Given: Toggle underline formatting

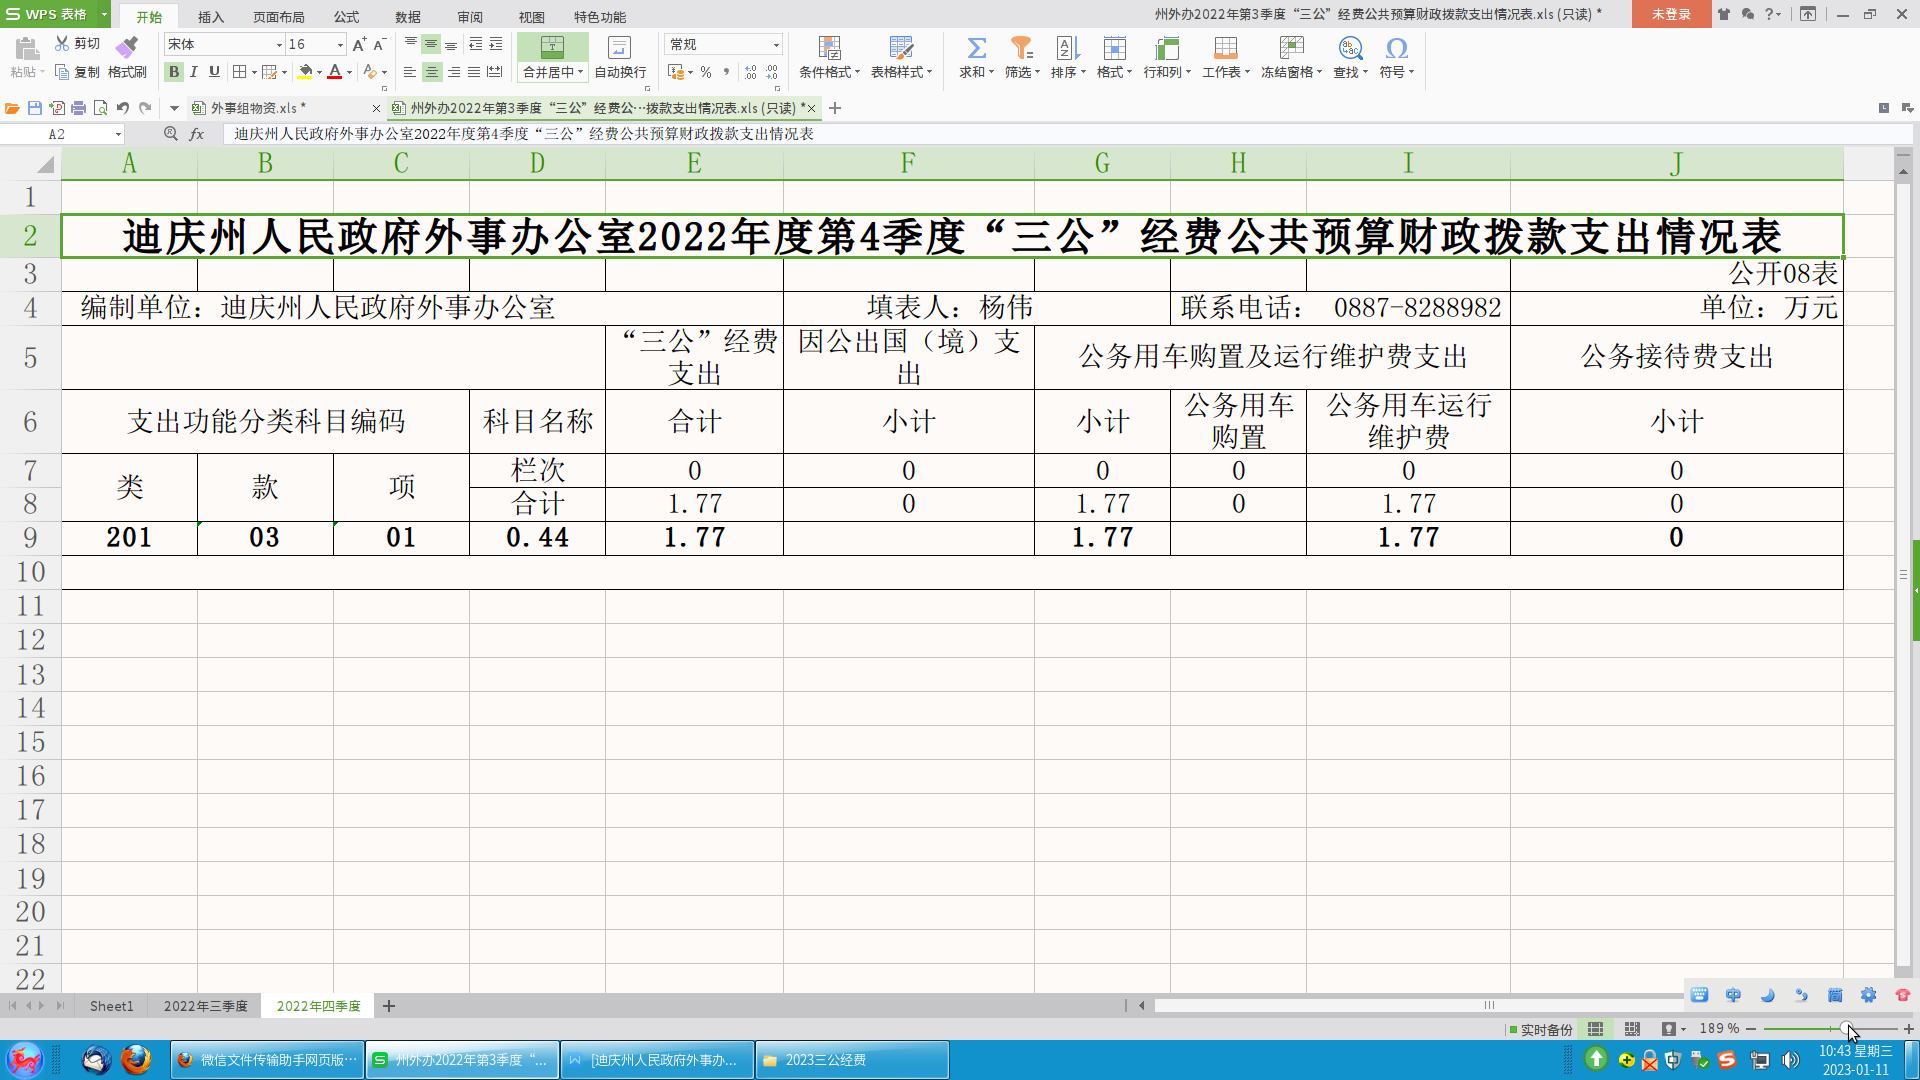Looking at the screenshot, I should (x=213, y=71).
